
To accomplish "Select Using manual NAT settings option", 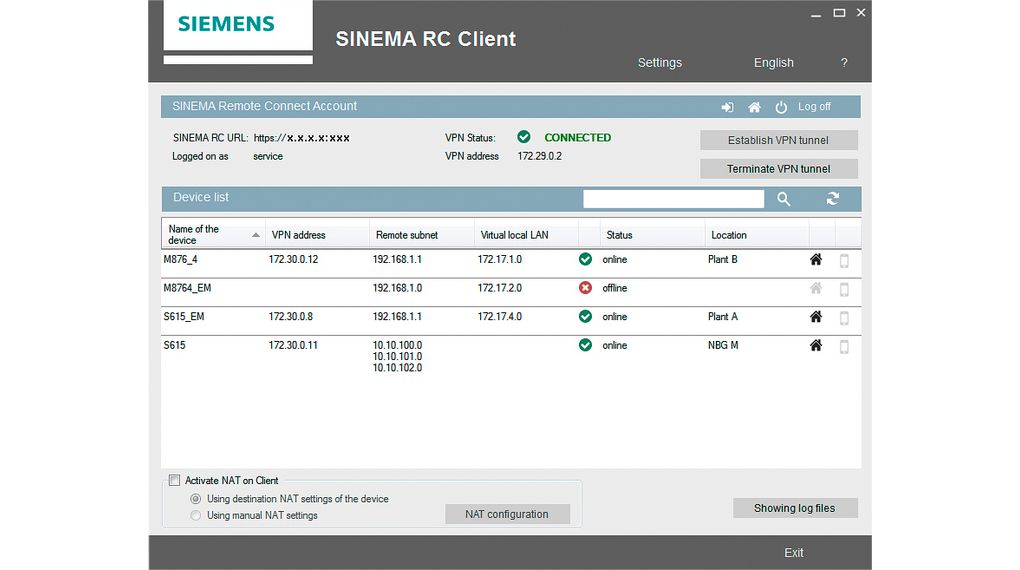I will coord(195,515).
